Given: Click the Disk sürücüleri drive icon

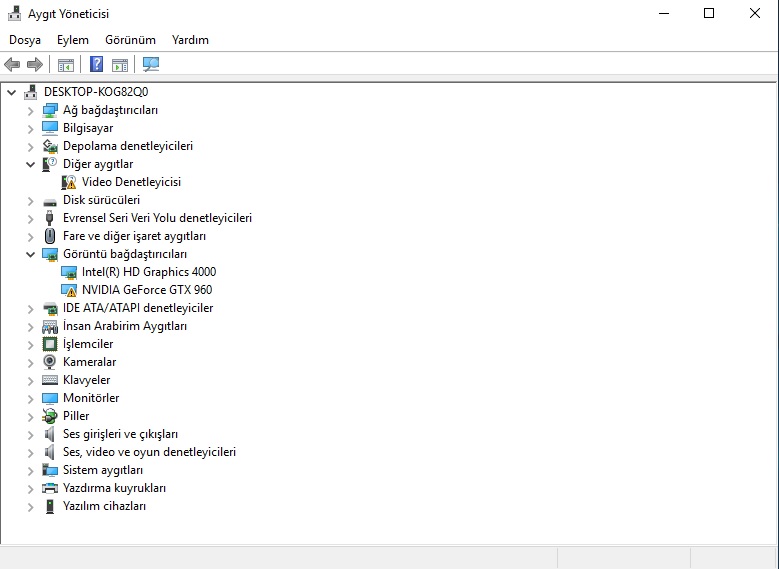Looking at the screenshot, I should [50, 202].
